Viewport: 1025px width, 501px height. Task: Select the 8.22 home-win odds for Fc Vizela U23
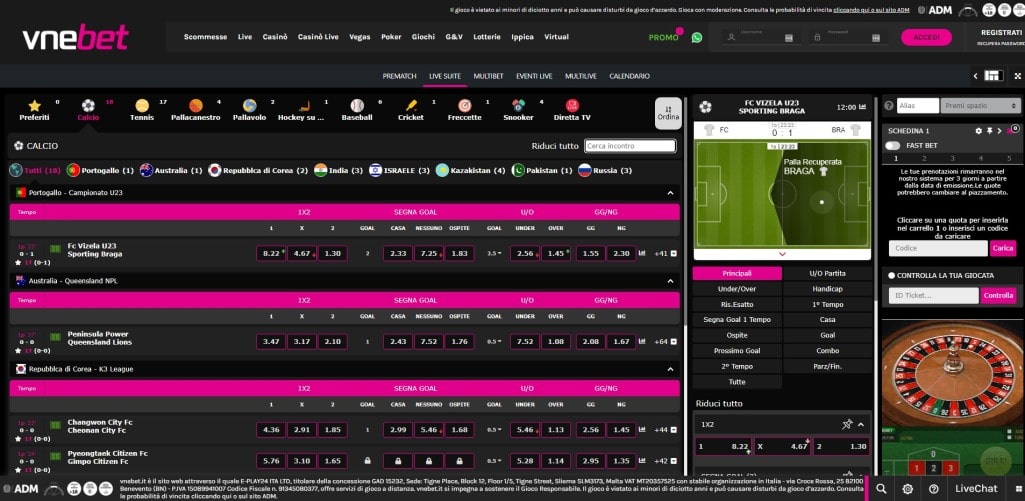(272, 253)
